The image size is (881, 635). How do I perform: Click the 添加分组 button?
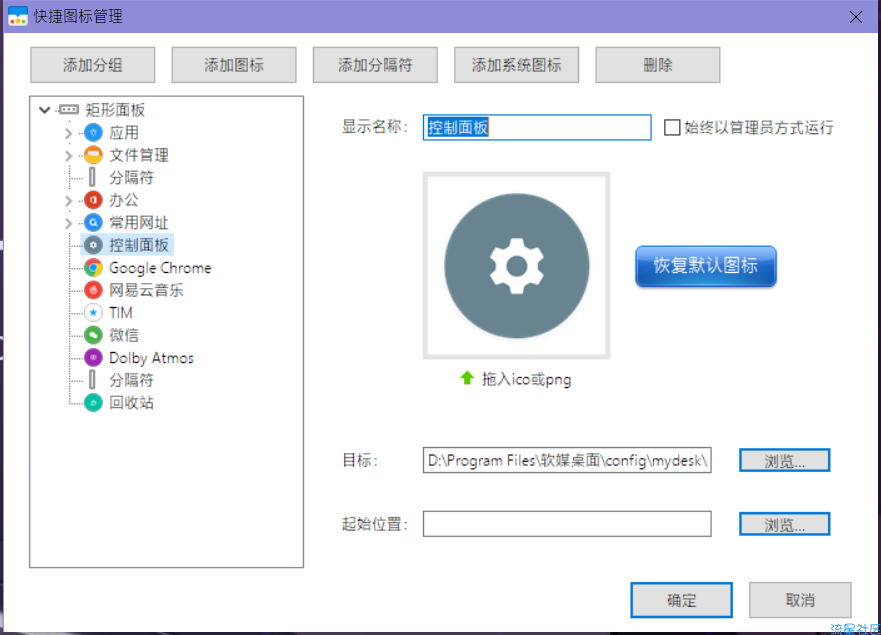click(93, 65)
